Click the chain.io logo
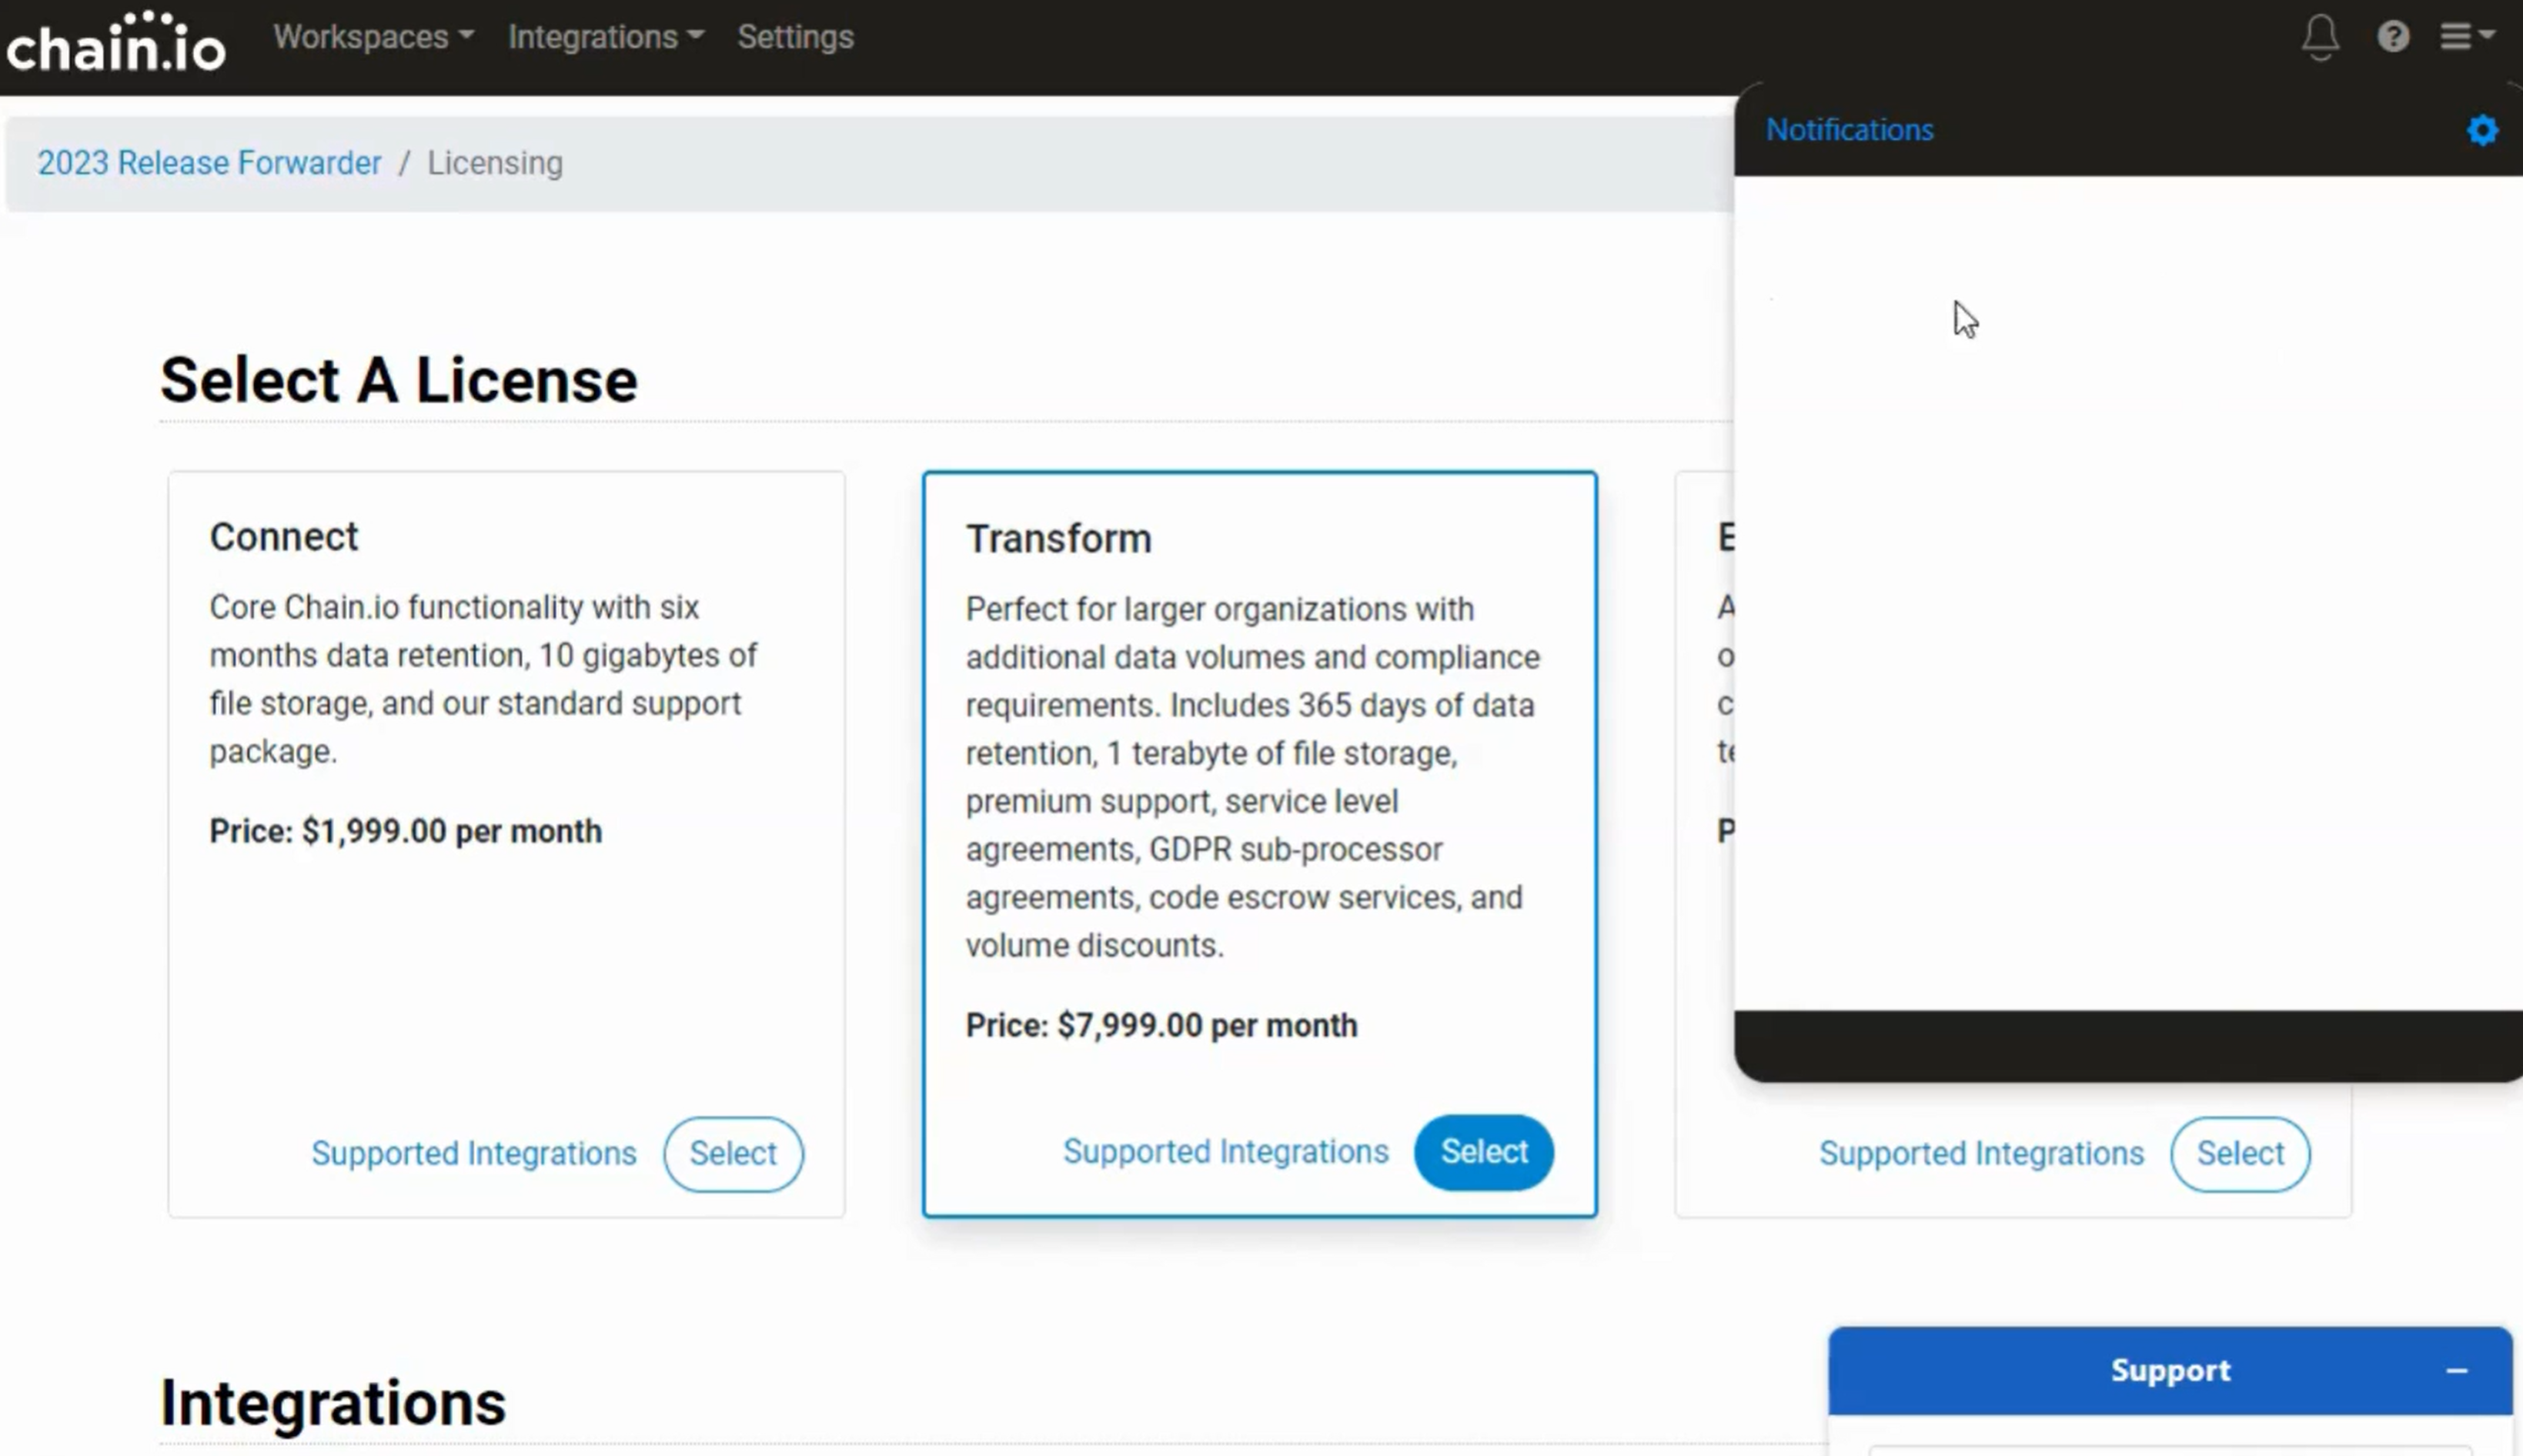 click(x=116, y=44)
